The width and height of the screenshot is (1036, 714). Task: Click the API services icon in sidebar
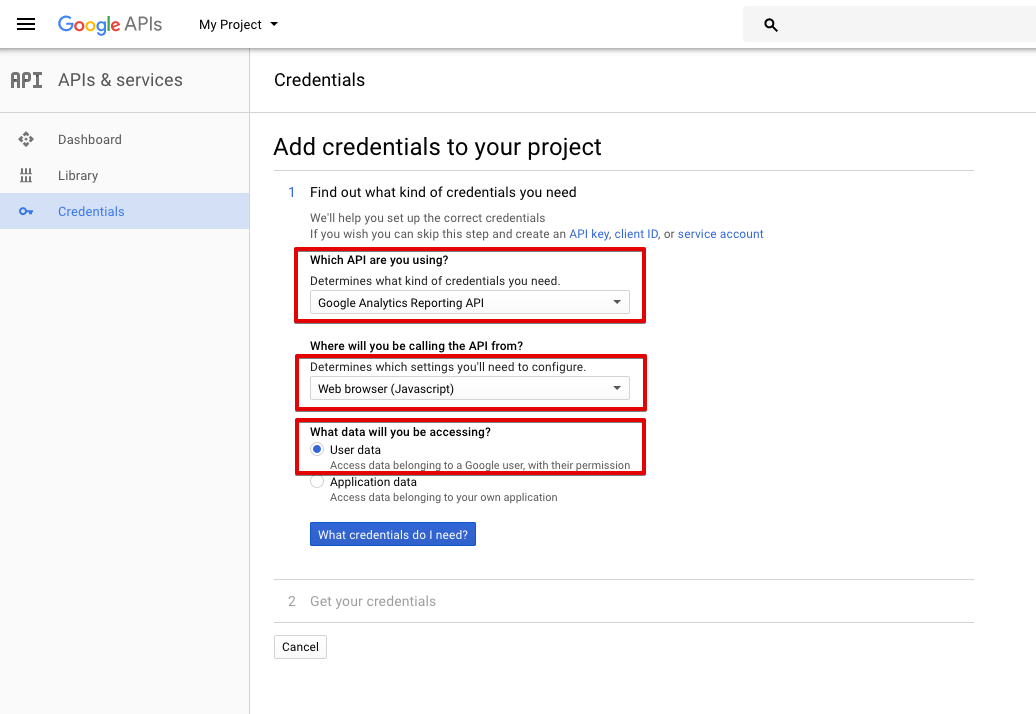(26, 80)
